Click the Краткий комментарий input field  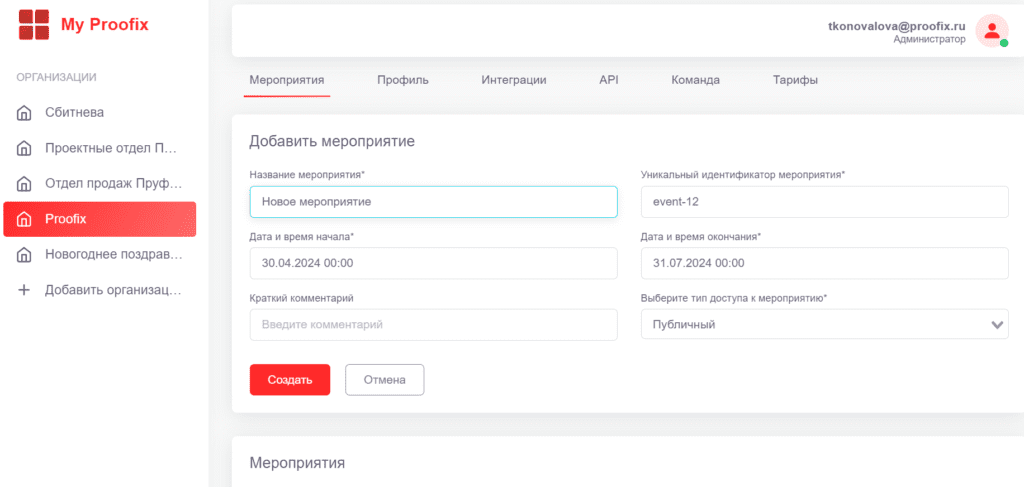pyautogui.click(x=433, y=325)
